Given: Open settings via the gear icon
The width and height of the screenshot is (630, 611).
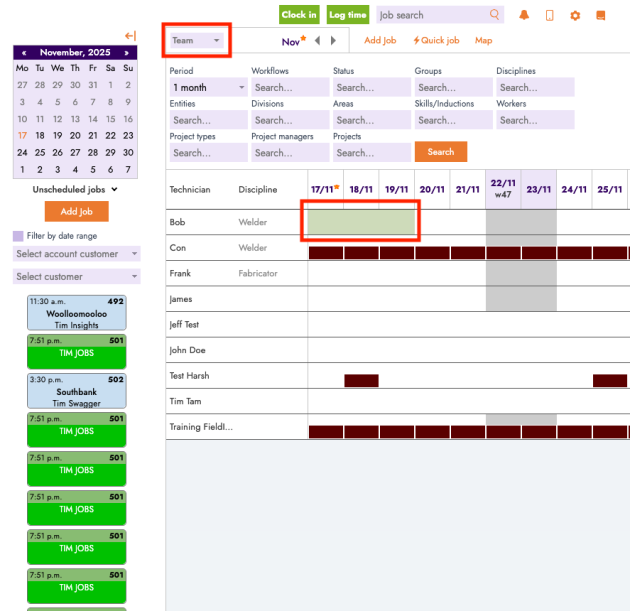Looking at the screenshot, I should 575,15.
